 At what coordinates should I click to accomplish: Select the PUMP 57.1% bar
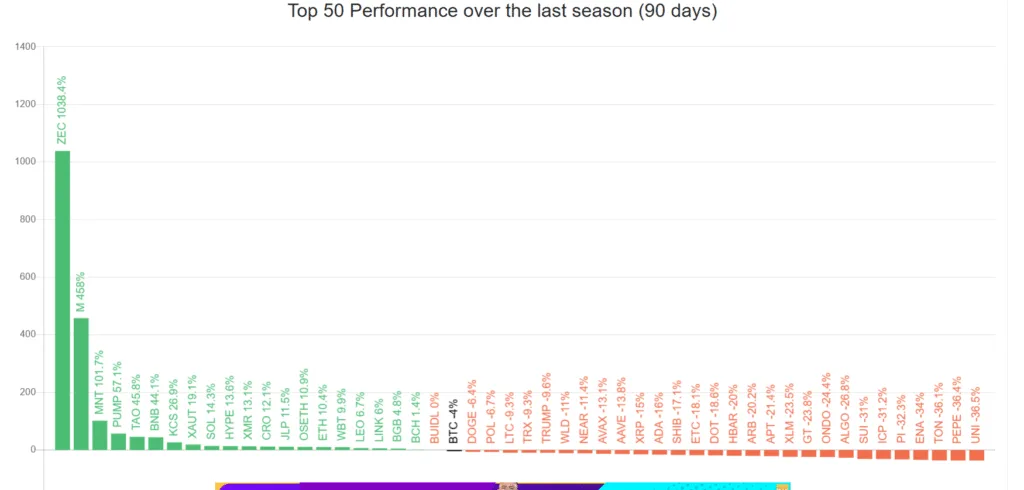pyautogui.click(x=118, y=441)
